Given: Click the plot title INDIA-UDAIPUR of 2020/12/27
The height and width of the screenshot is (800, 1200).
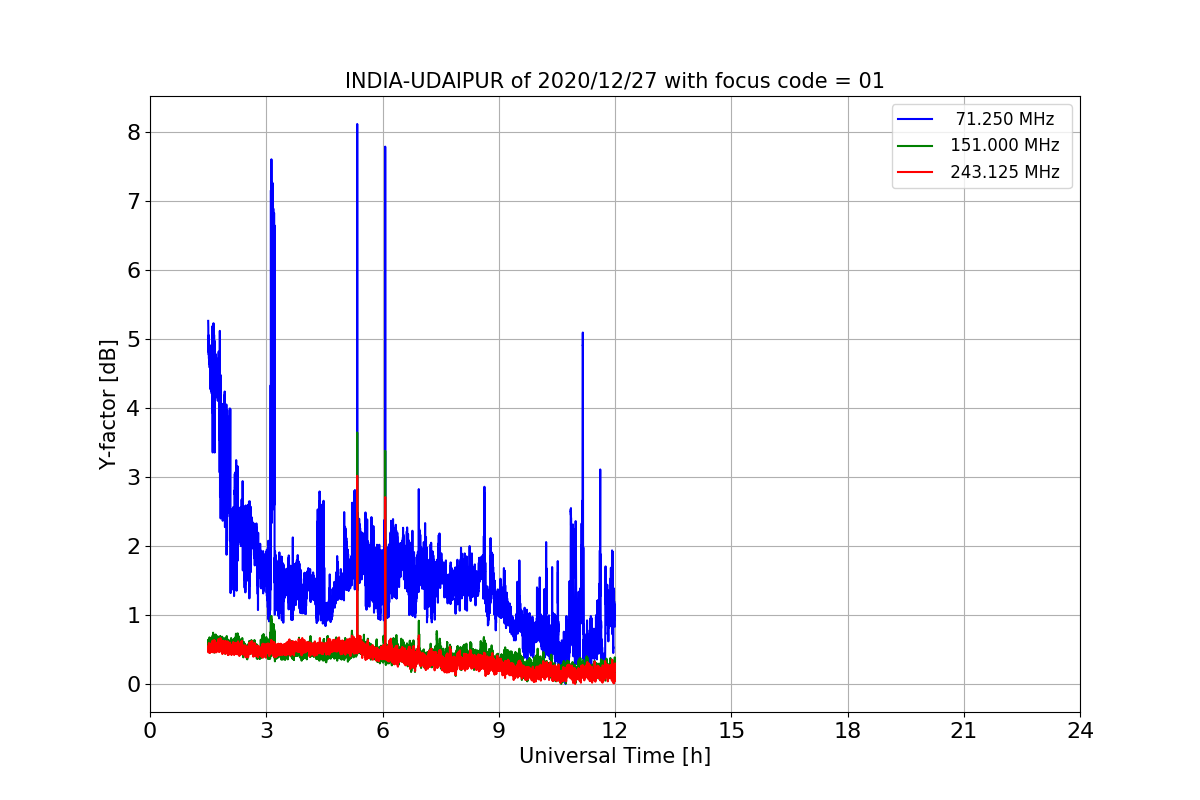Looking at the screenshot, I should (x=614, y=81).
